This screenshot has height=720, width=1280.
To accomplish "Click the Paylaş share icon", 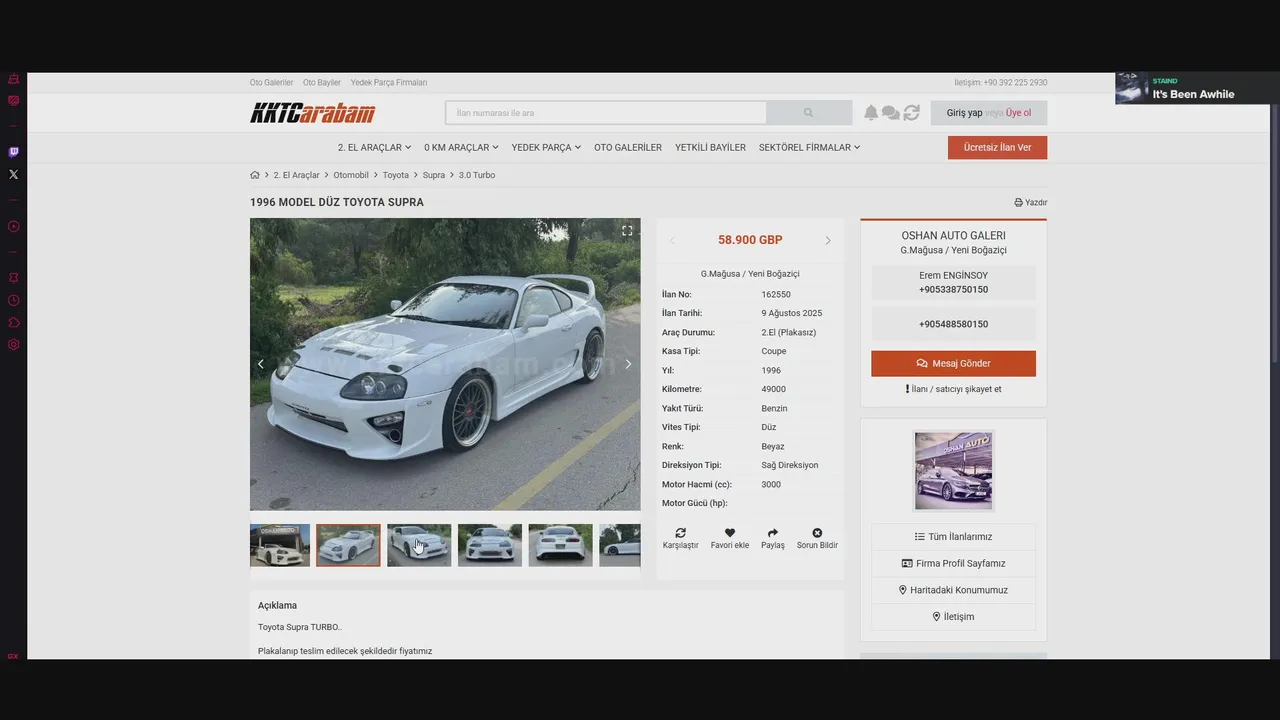I will pyautogui.click(x=773, y=538).
